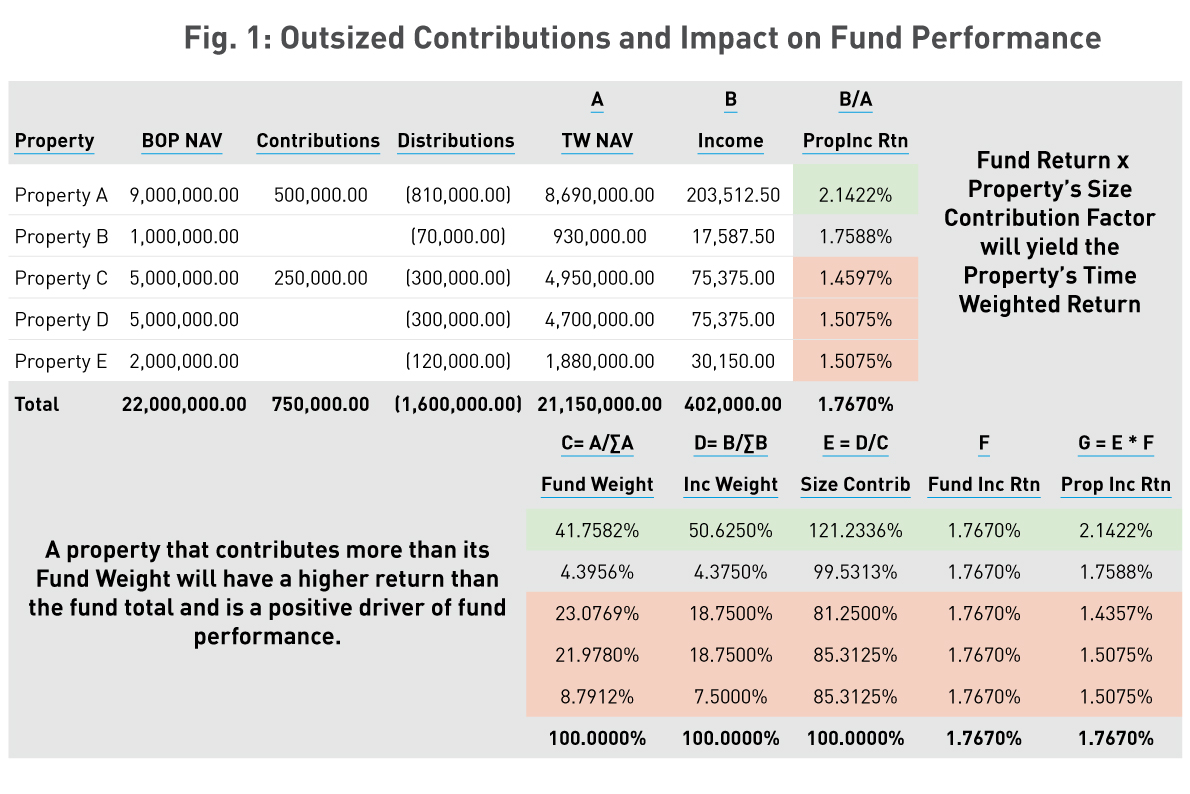Image resolution: width=1190 pixels, height=794 pixels.
Task: Click the Size Contrib column header
Action: [x=855, y=485]
